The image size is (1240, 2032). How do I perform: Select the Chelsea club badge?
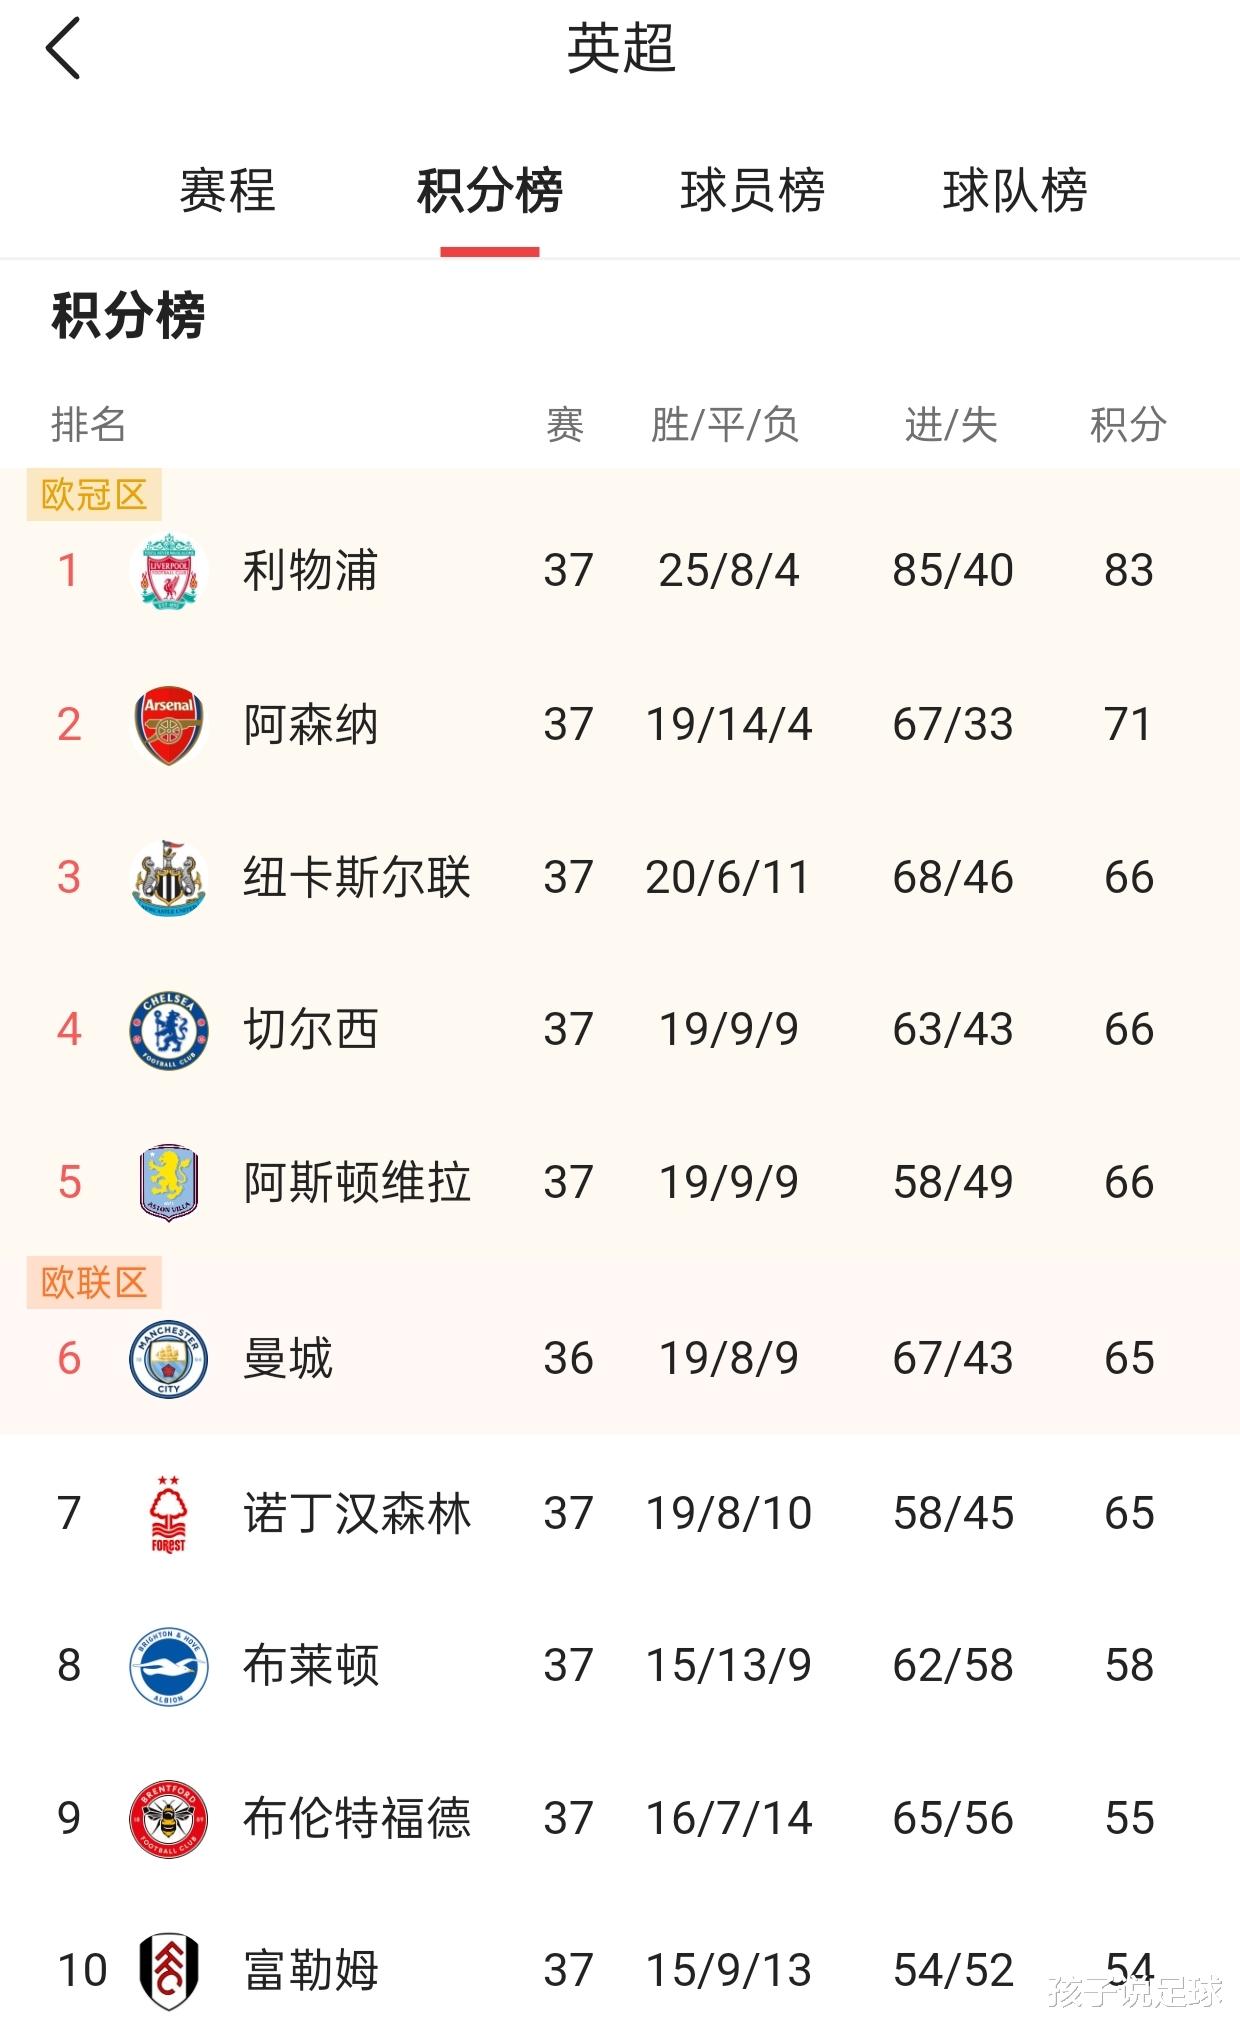tap(169, 1030)
